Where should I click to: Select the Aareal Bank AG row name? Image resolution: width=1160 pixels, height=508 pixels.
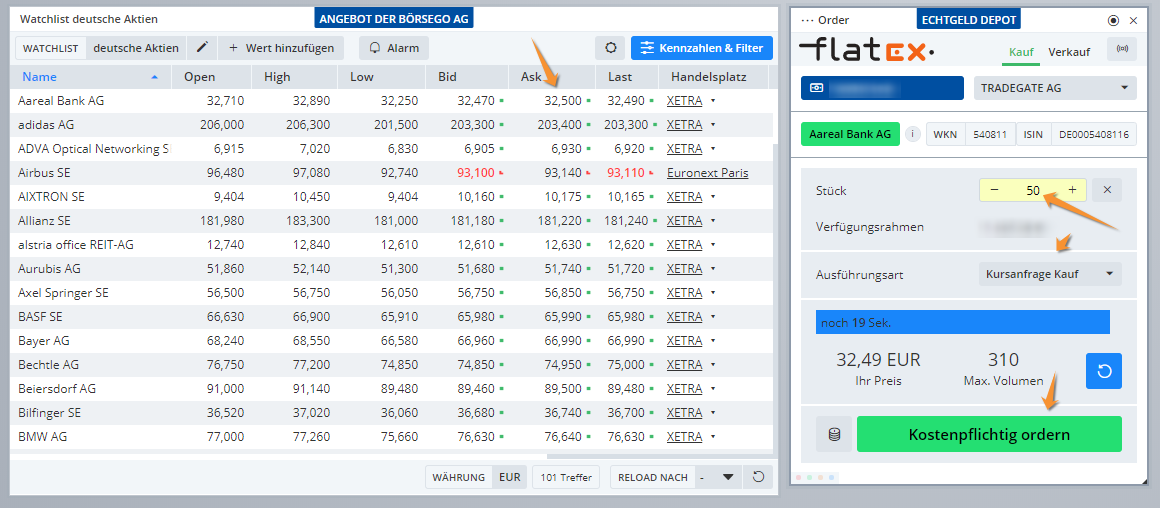tap(61, 101)
